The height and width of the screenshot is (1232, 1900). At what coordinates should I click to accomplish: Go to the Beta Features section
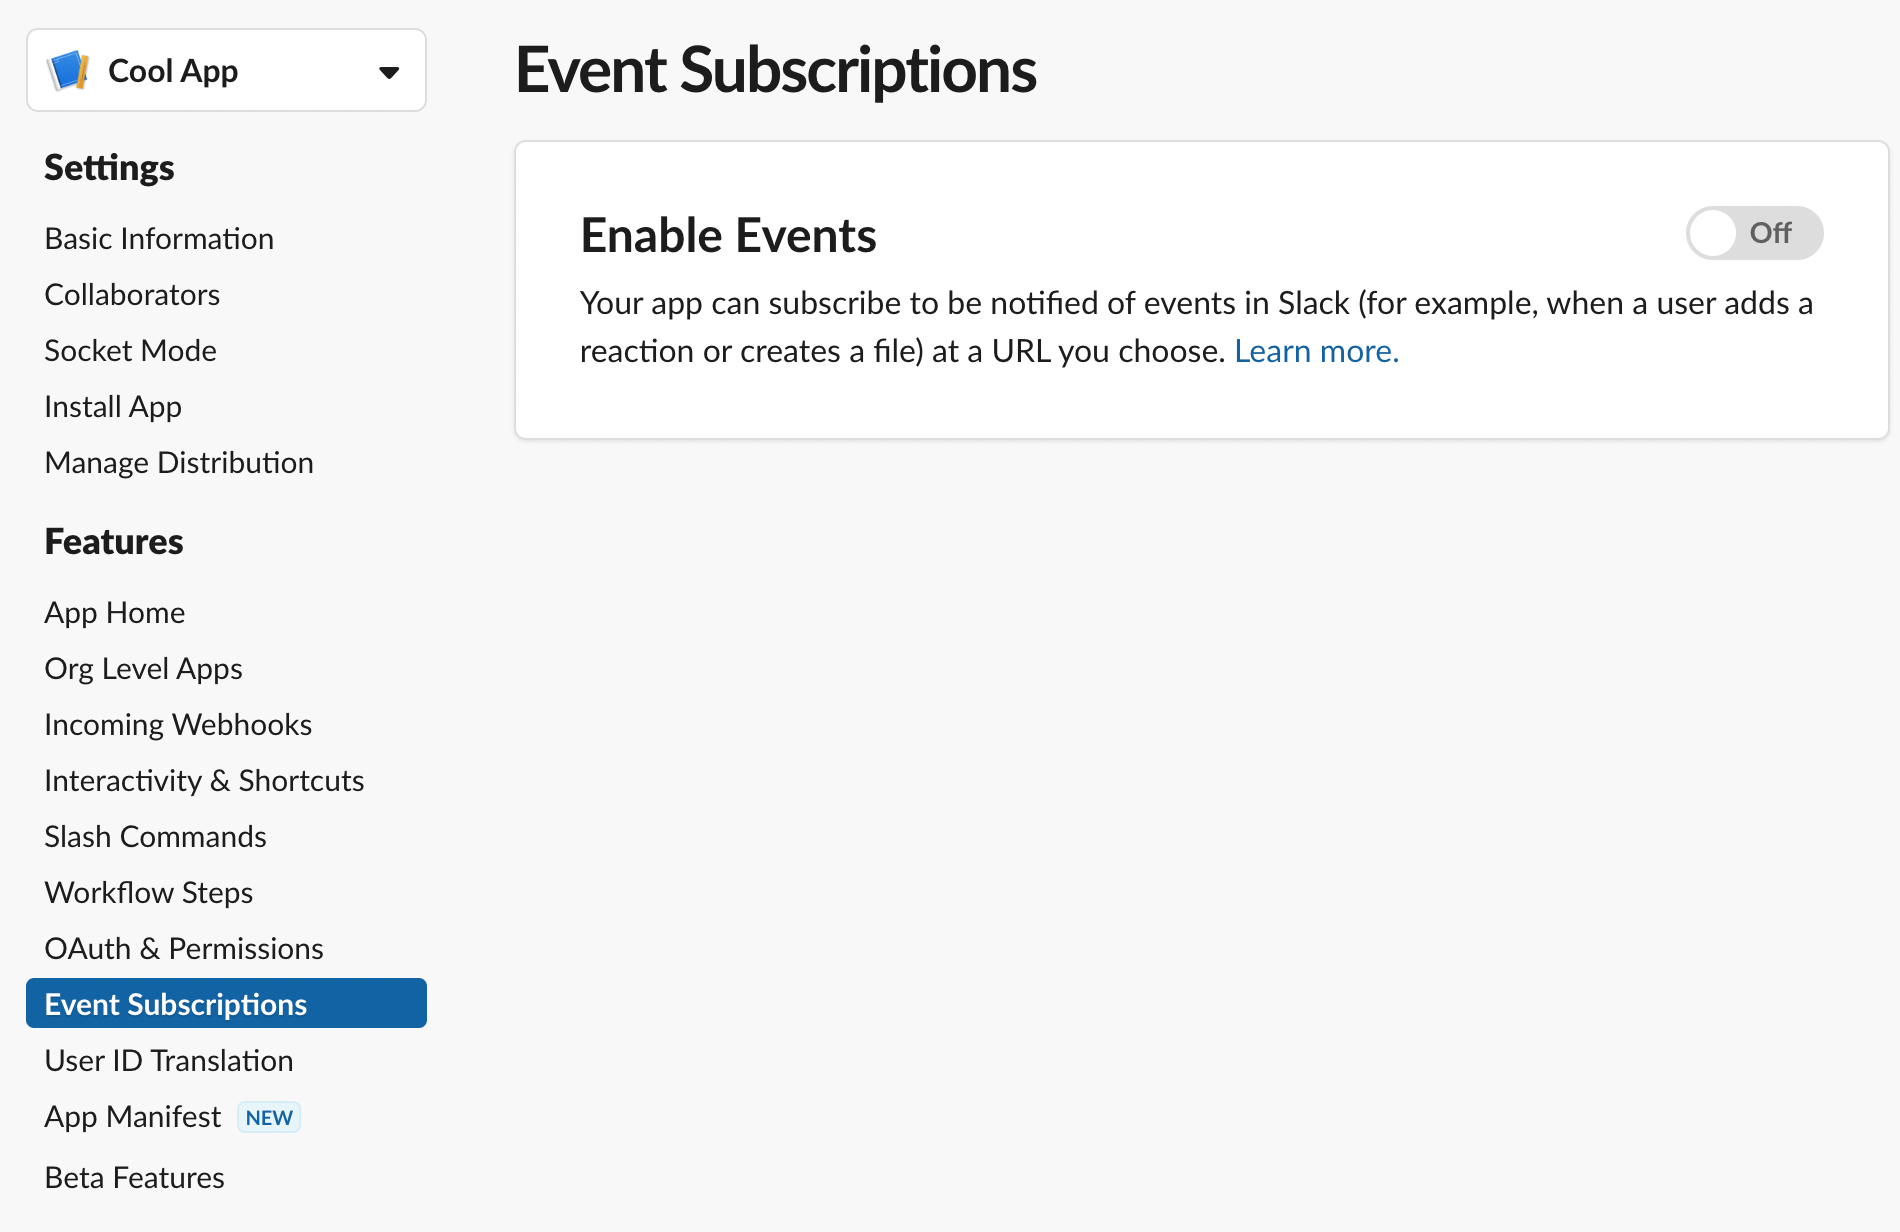[x=133, y=1177]
